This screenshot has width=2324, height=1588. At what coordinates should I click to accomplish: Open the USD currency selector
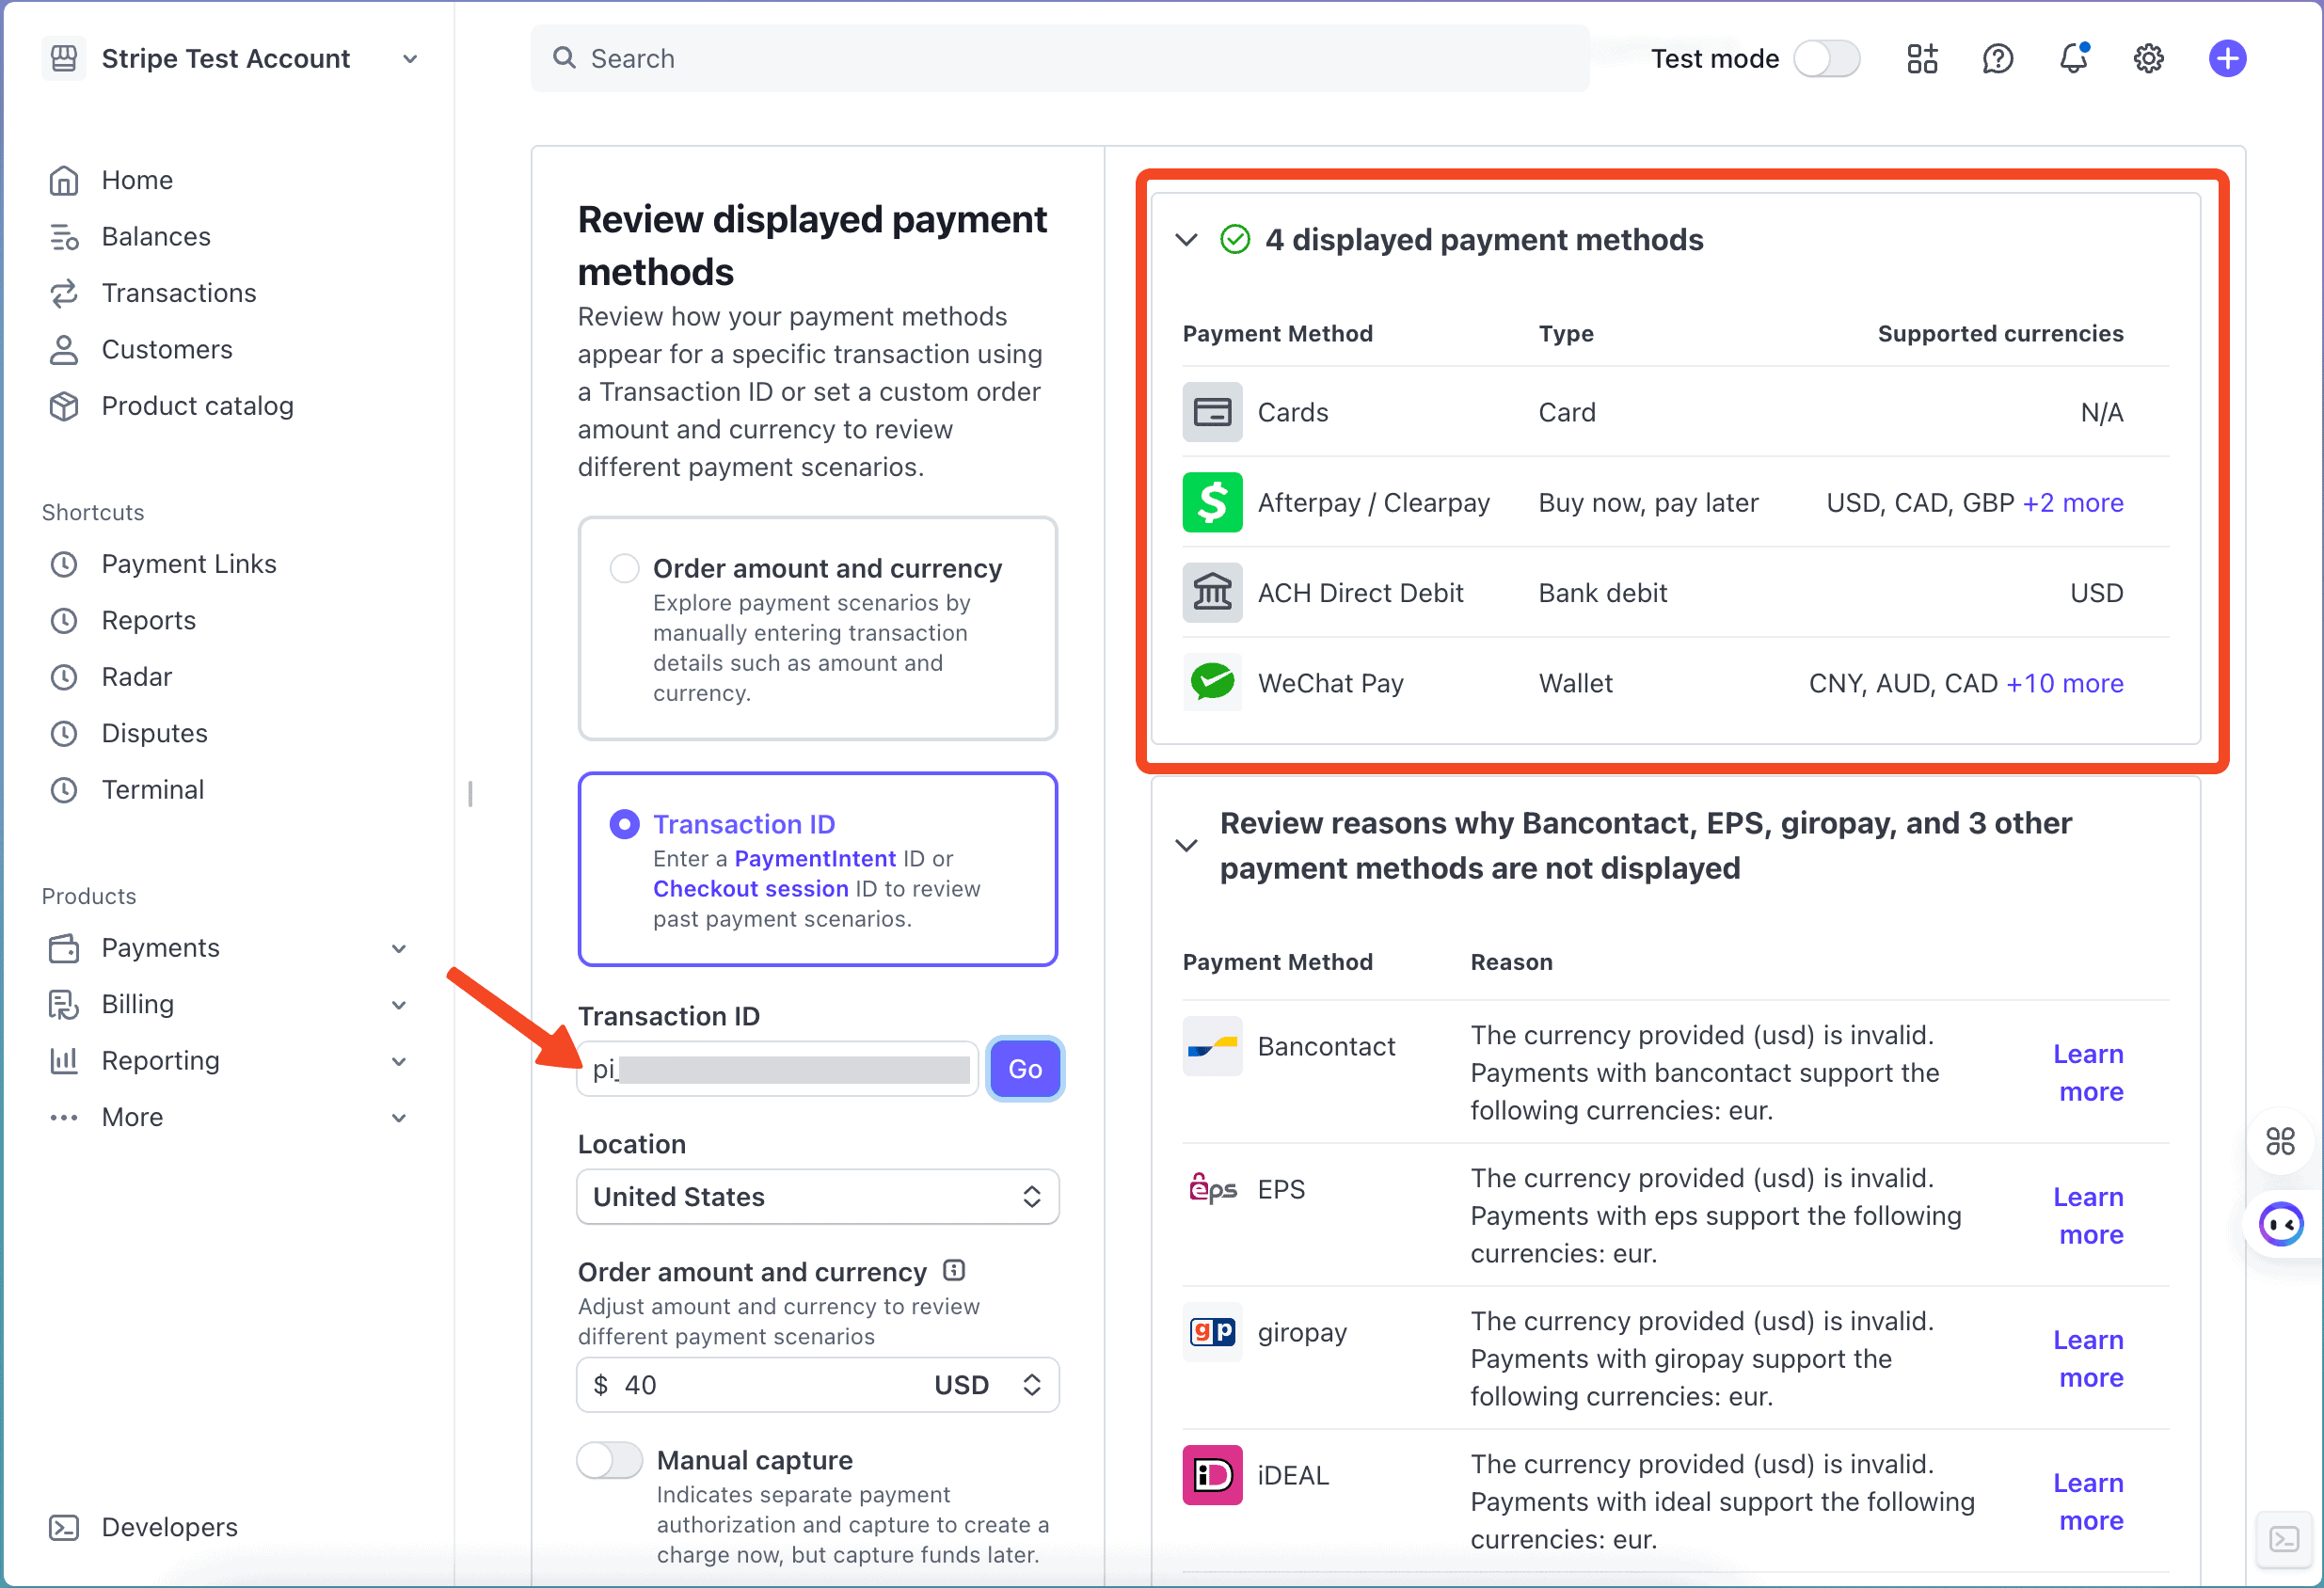click(985, 1385)
